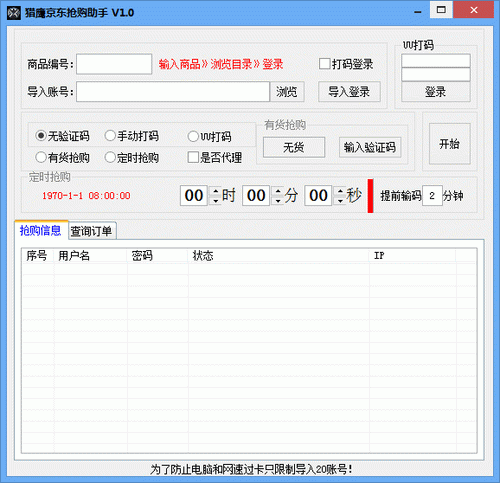The image size is (500, 483).
Task: Increase seconds spinner with up arrow
Action: click(340, 191)
